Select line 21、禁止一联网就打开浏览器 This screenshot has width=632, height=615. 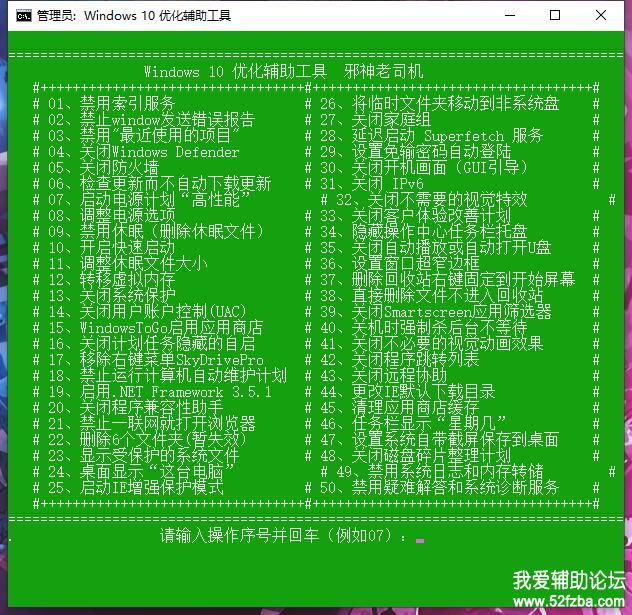(152, 424)
